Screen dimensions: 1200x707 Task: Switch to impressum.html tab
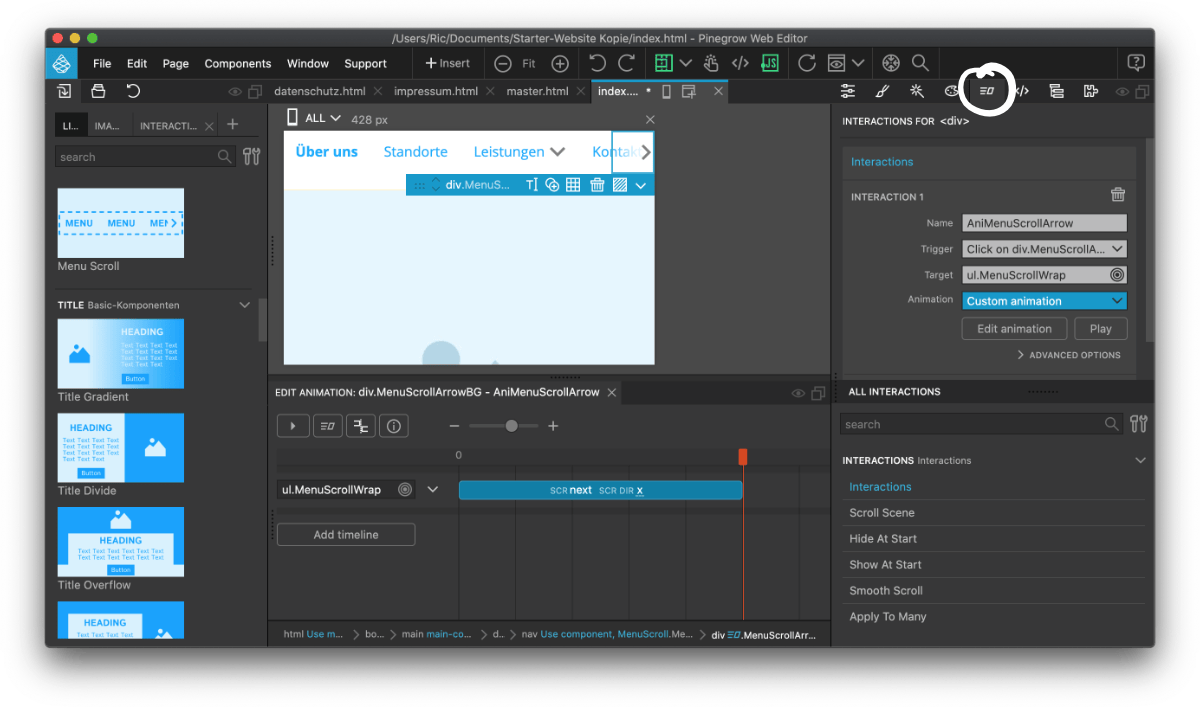point(436,91)
